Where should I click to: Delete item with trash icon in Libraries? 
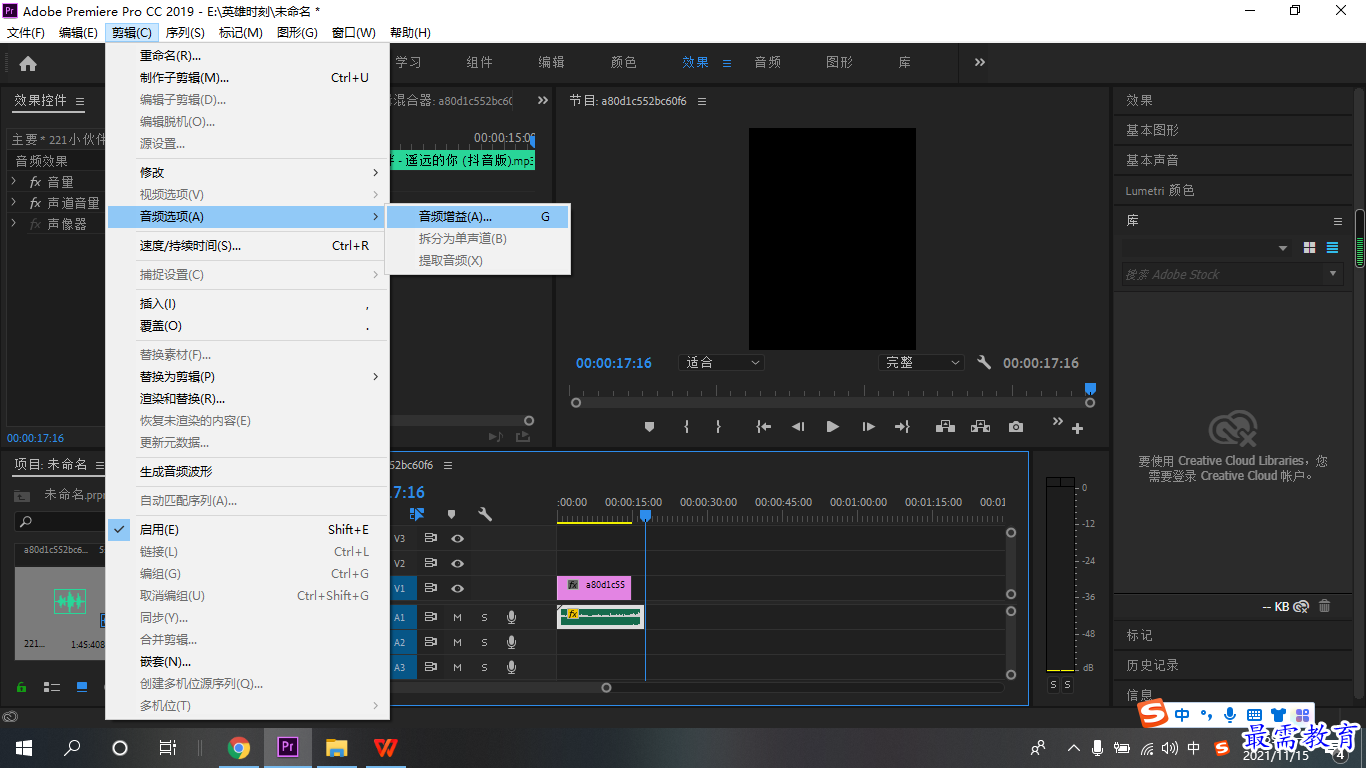pyautogui.click(x=1325, y=606)
